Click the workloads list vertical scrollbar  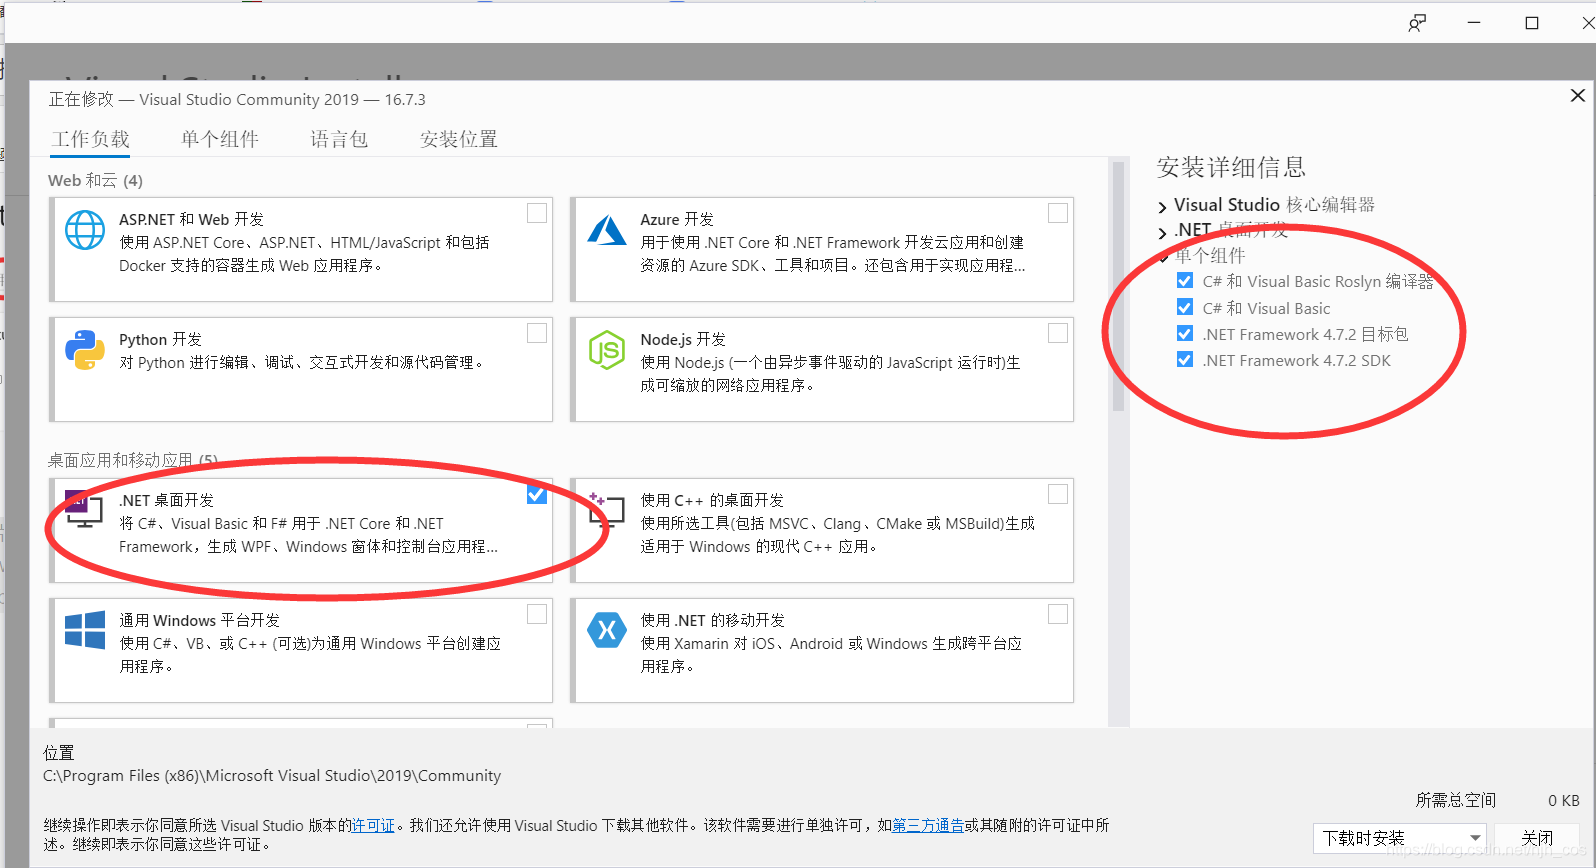pyautogui.click(x=1118, y=286)
